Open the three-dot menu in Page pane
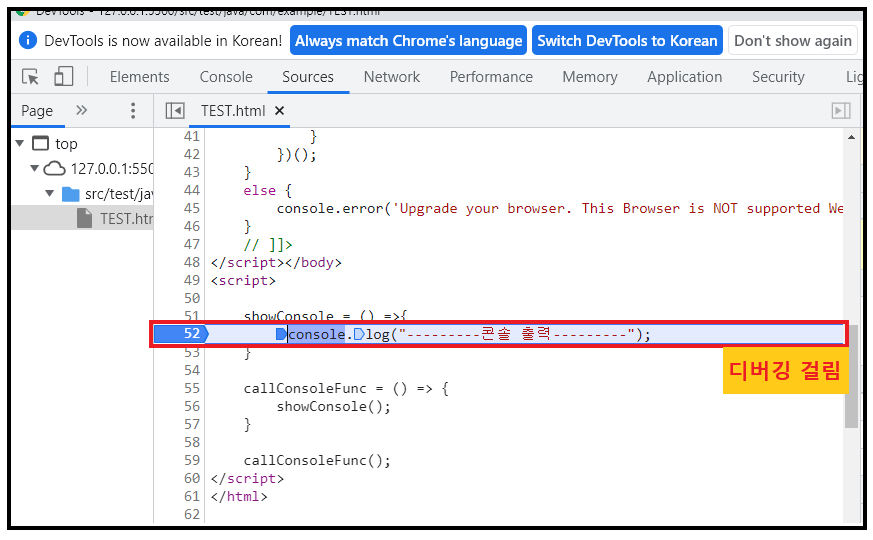Screen dimensions: 873x540 pos(133,111)
